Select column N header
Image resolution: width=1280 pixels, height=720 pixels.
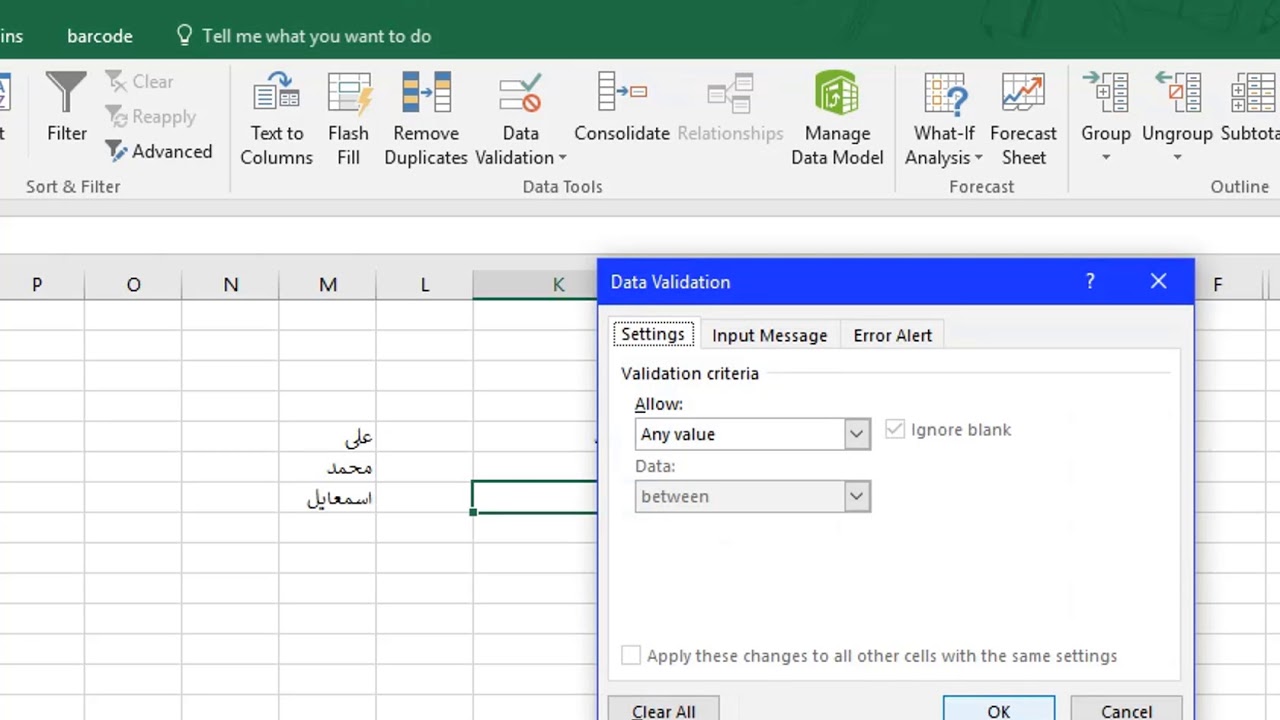click(231, 285)
